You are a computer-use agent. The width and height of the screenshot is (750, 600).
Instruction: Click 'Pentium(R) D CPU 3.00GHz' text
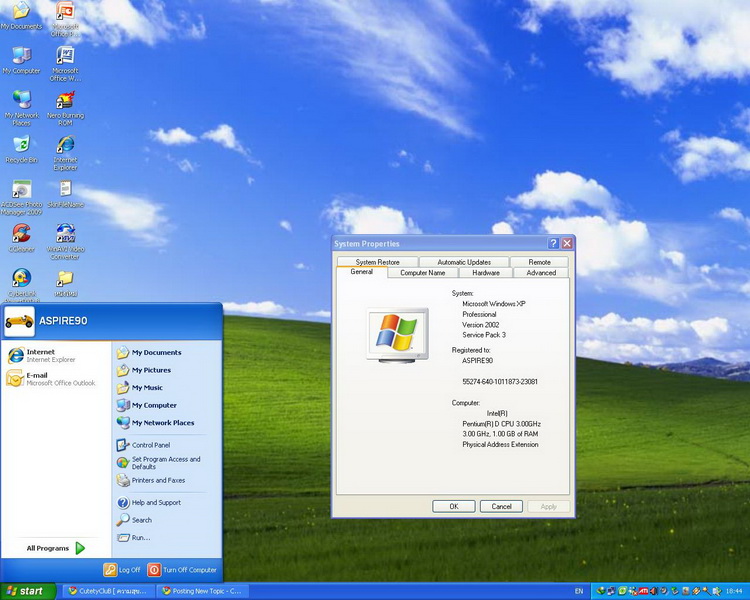tap(501, 424)
